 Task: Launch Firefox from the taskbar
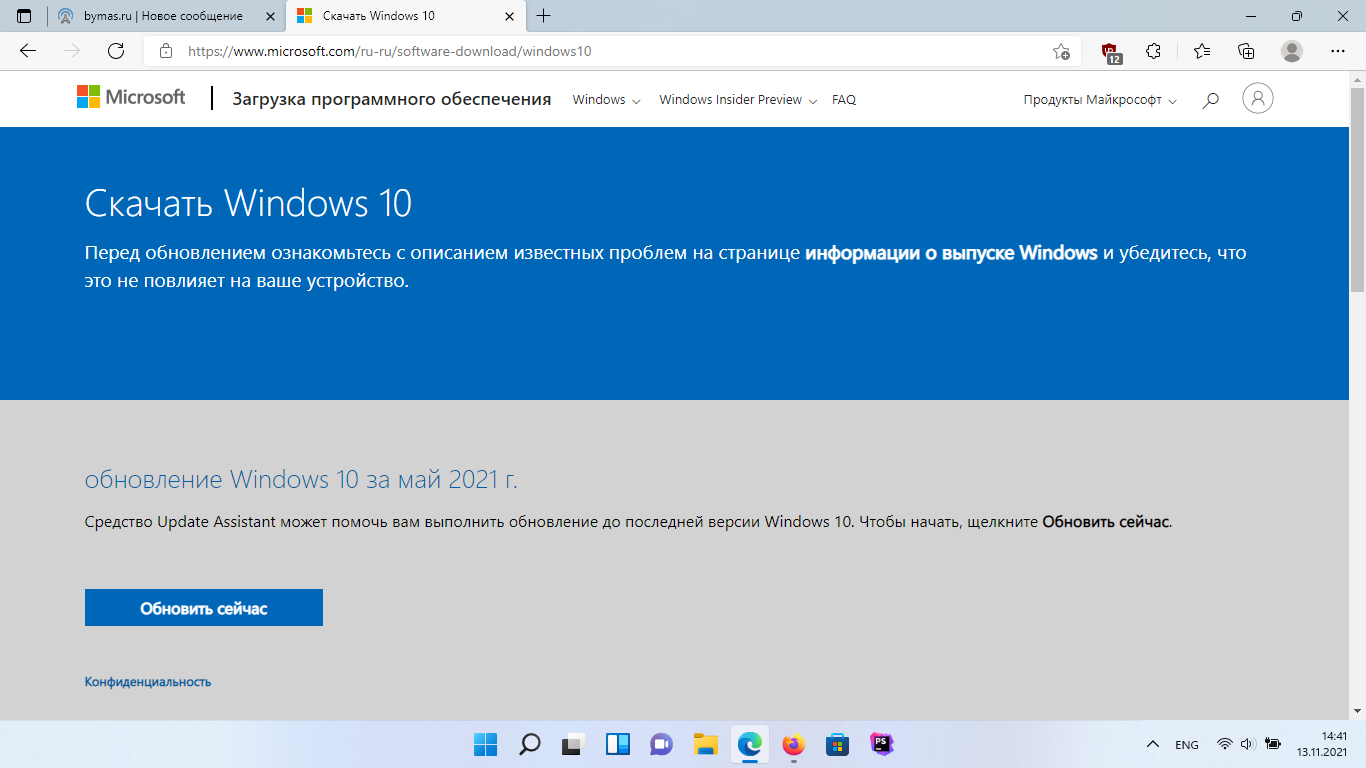[x=793, y=744]
